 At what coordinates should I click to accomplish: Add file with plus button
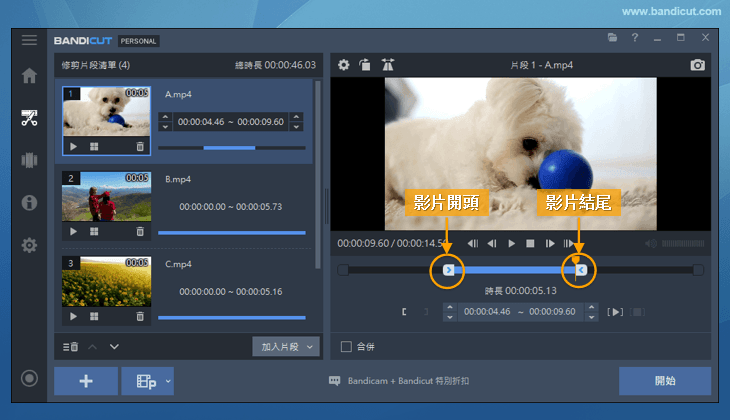pyautogui.click(x=86, y=381)
